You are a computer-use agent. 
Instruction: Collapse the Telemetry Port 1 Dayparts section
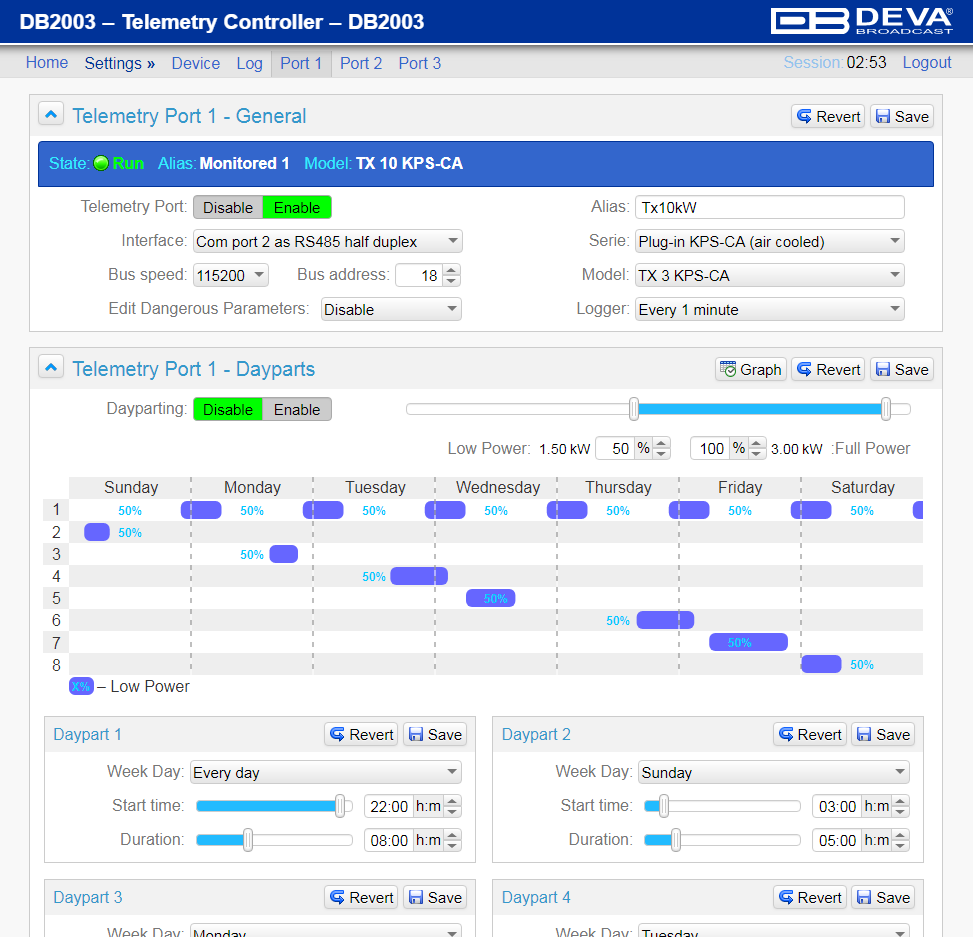tap(51, 367)
